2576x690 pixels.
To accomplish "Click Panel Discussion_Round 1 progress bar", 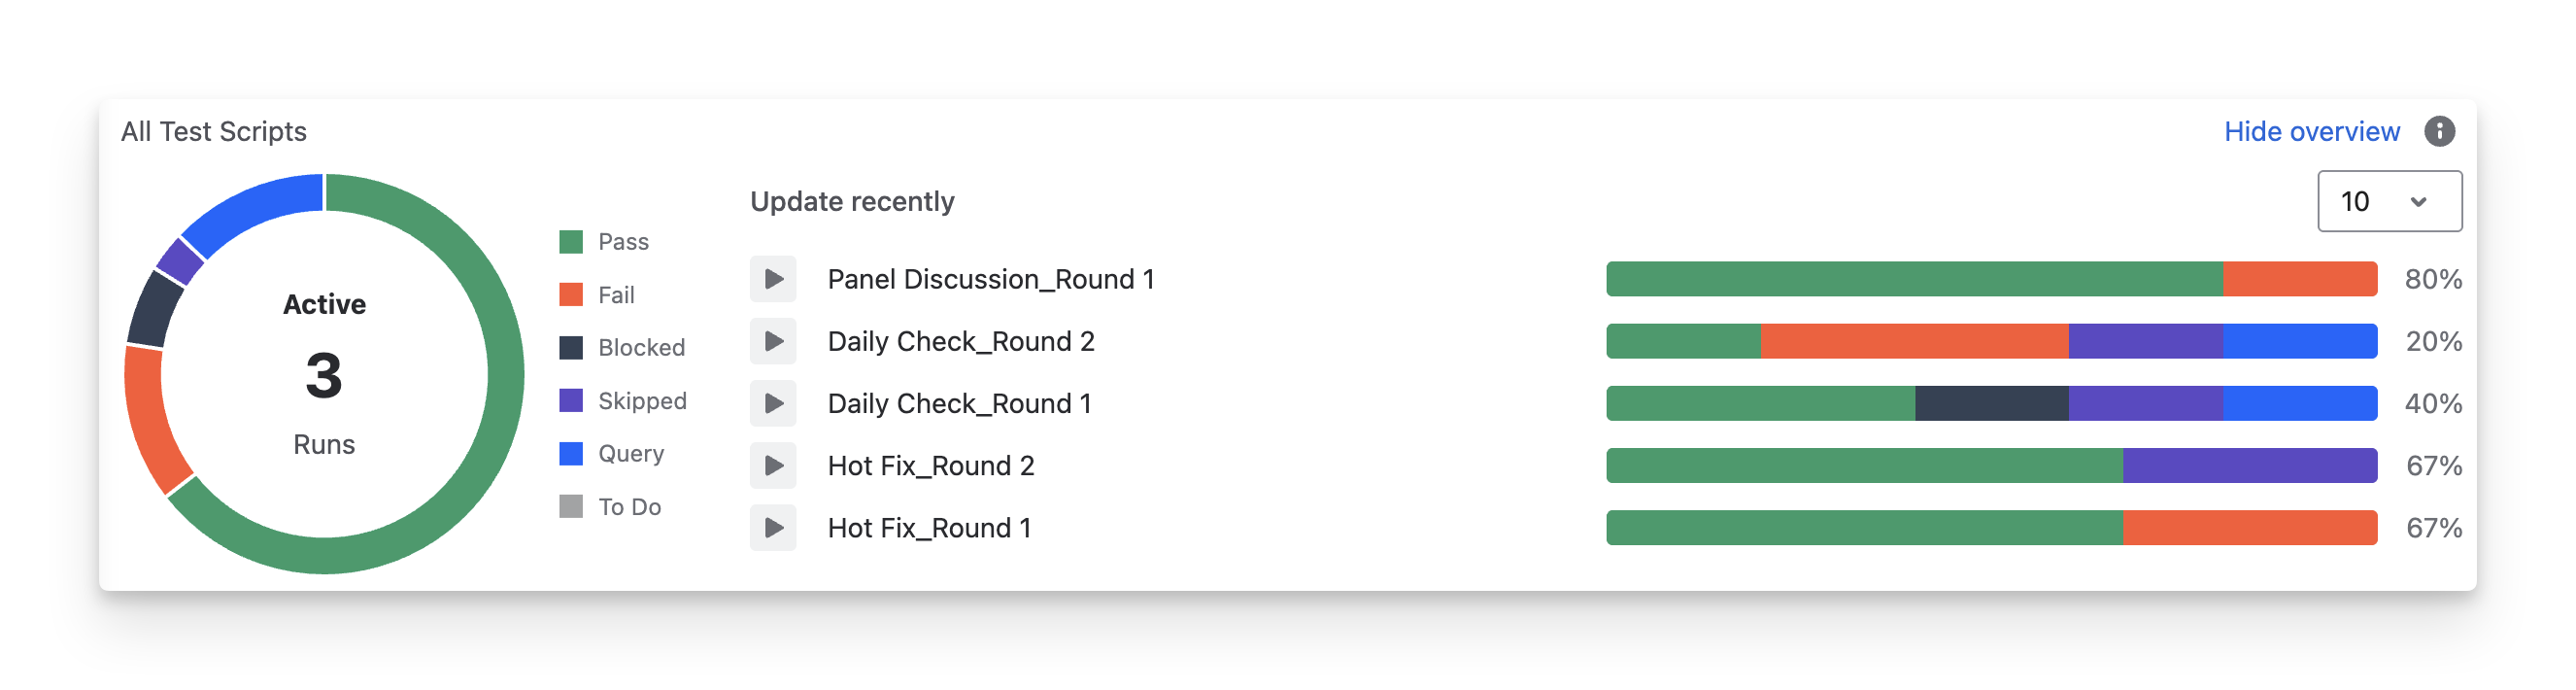I will (1990, 279).
